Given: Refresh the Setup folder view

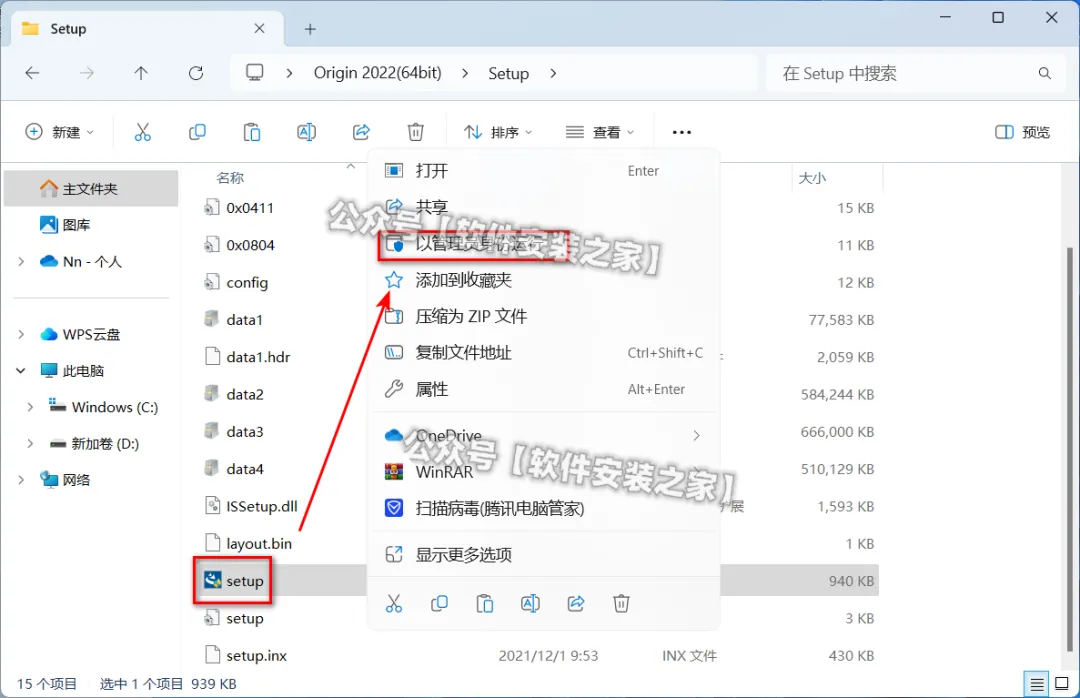Looking at the screenshot, I should 196,73.
